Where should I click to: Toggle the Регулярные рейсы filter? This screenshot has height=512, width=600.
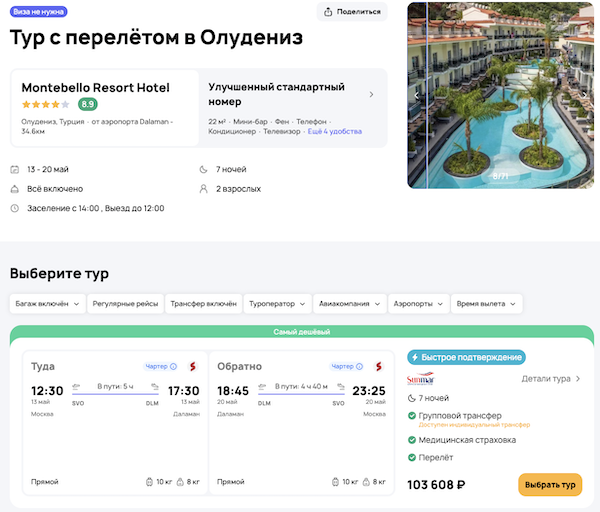[x=124, y=303]
